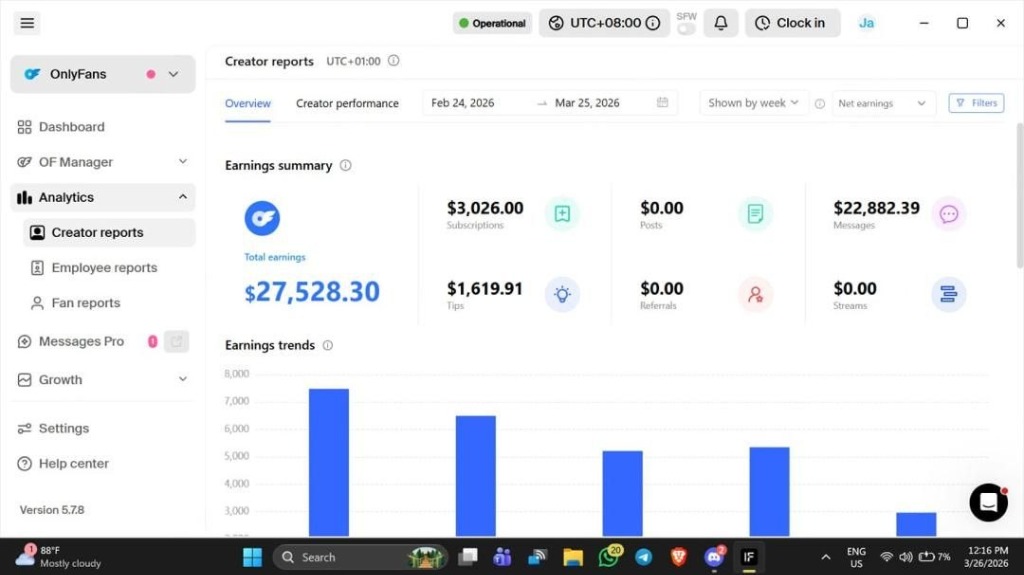1024x575 pixels.
Task: Click the Subscriptions icon
Action: pyautogui.click(x=562, y=214)
